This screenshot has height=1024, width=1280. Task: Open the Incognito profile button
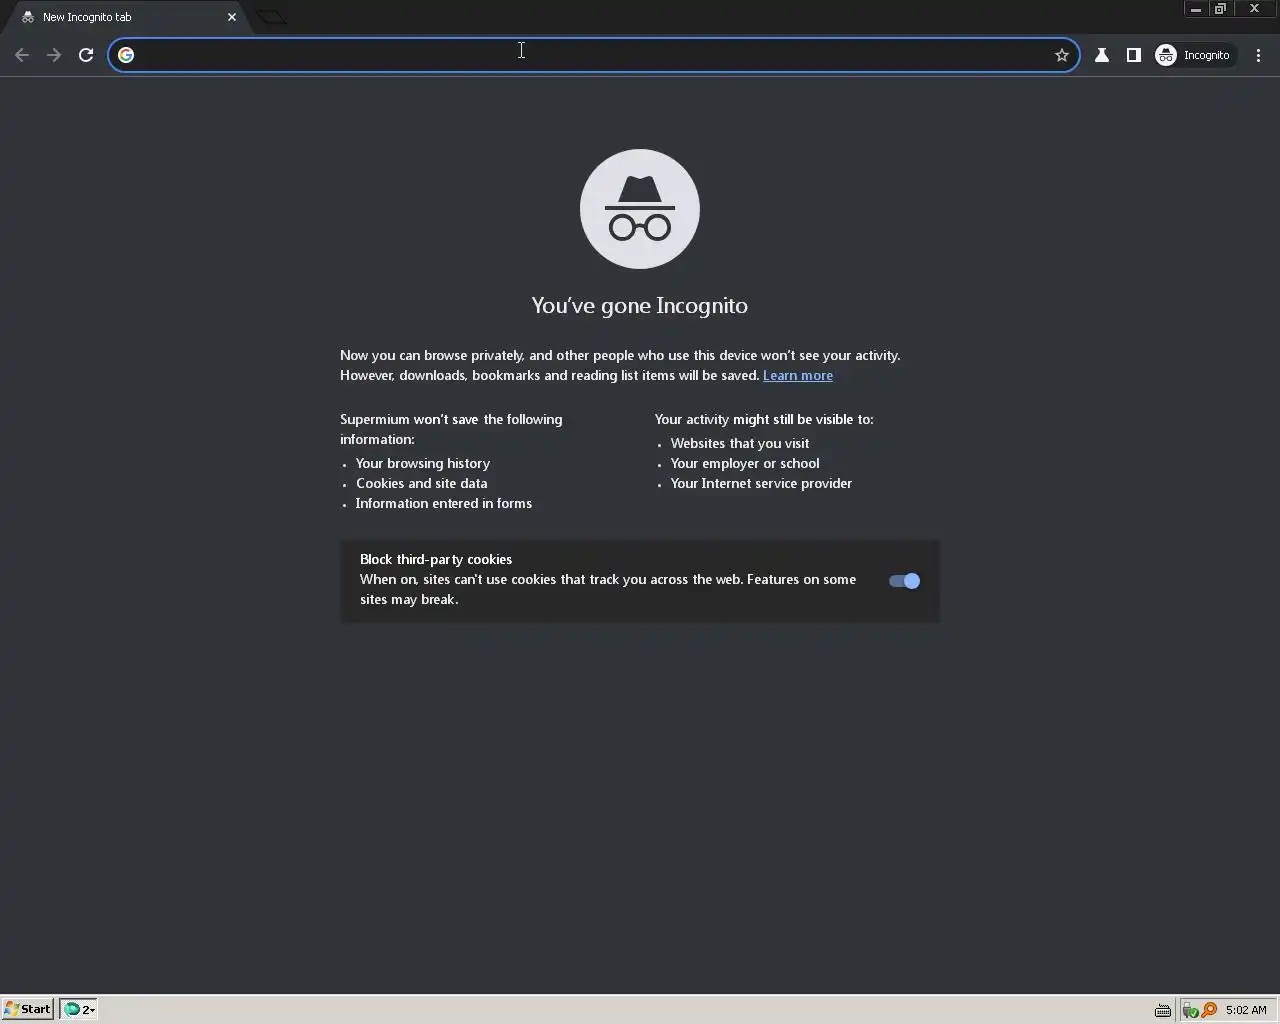1195,55
